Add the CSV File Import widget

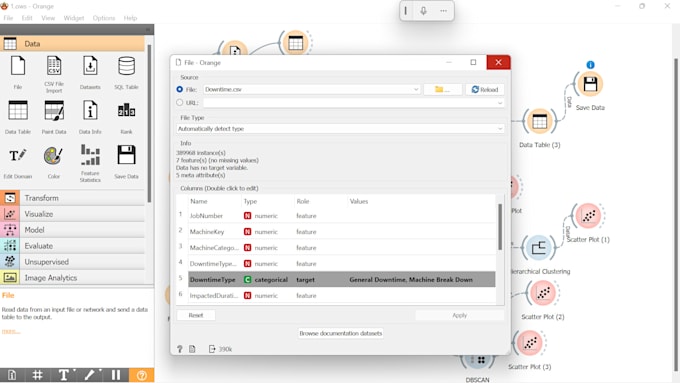click(54, 74)
